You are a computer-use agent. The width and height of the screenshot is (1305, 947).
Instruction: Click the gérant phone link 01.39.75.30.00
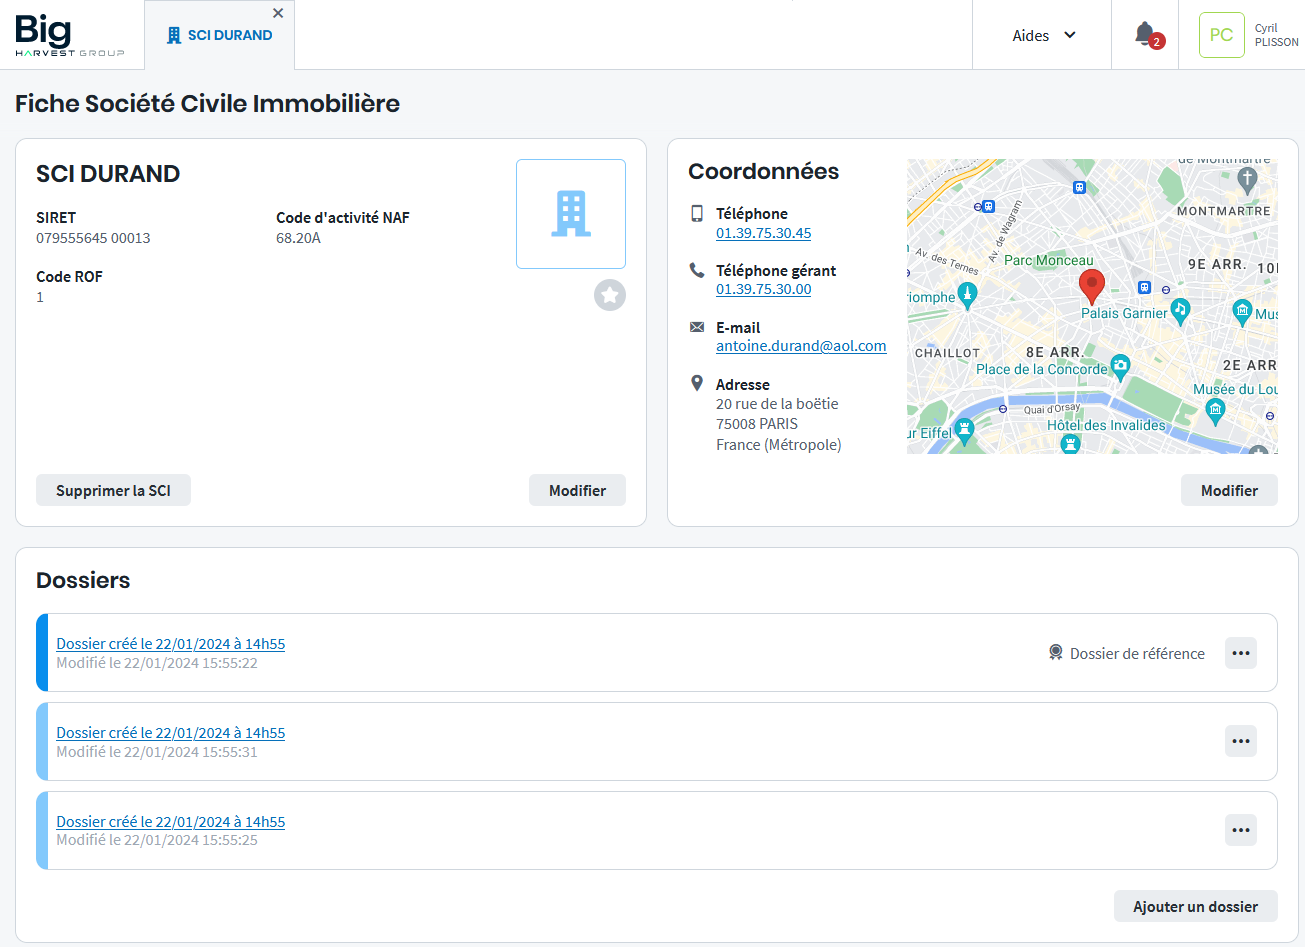click(763, 289)
